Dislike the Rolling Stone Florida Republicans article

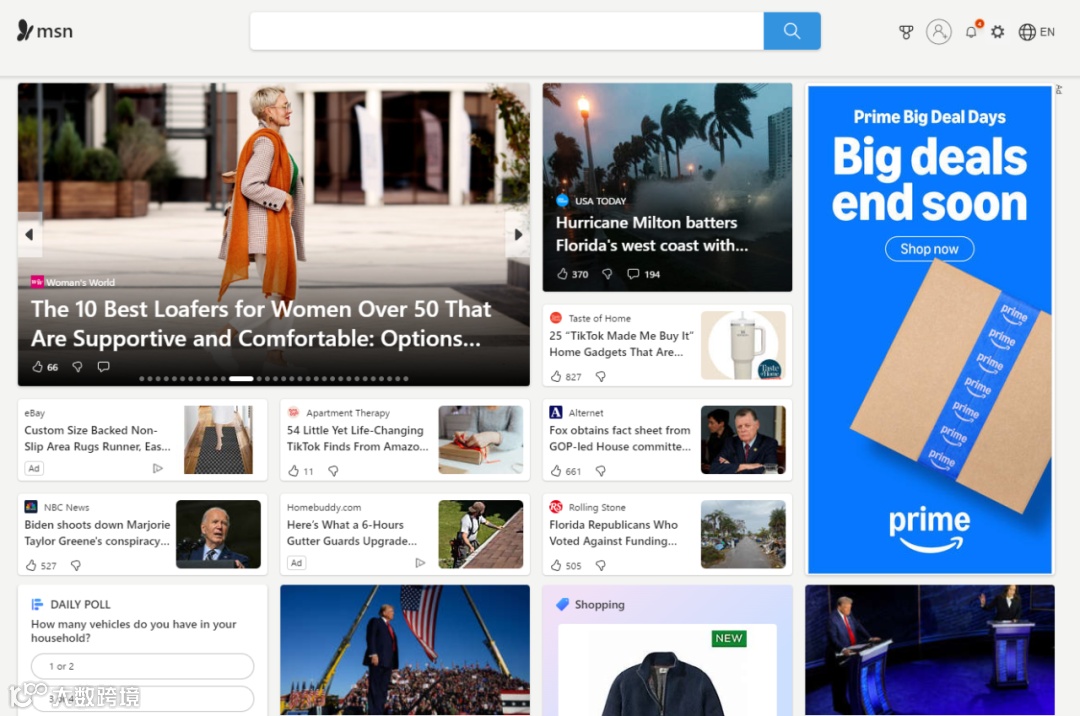601,565
